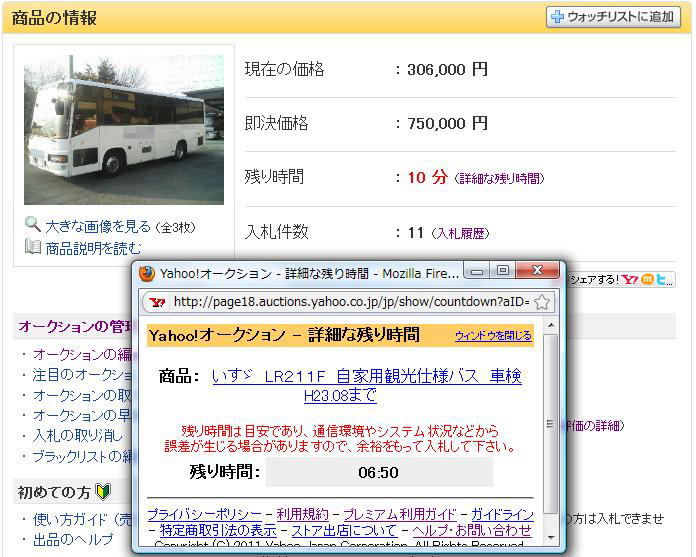
Task: Open the プライバシーポリシー link
Action: [x=205, y=514]
